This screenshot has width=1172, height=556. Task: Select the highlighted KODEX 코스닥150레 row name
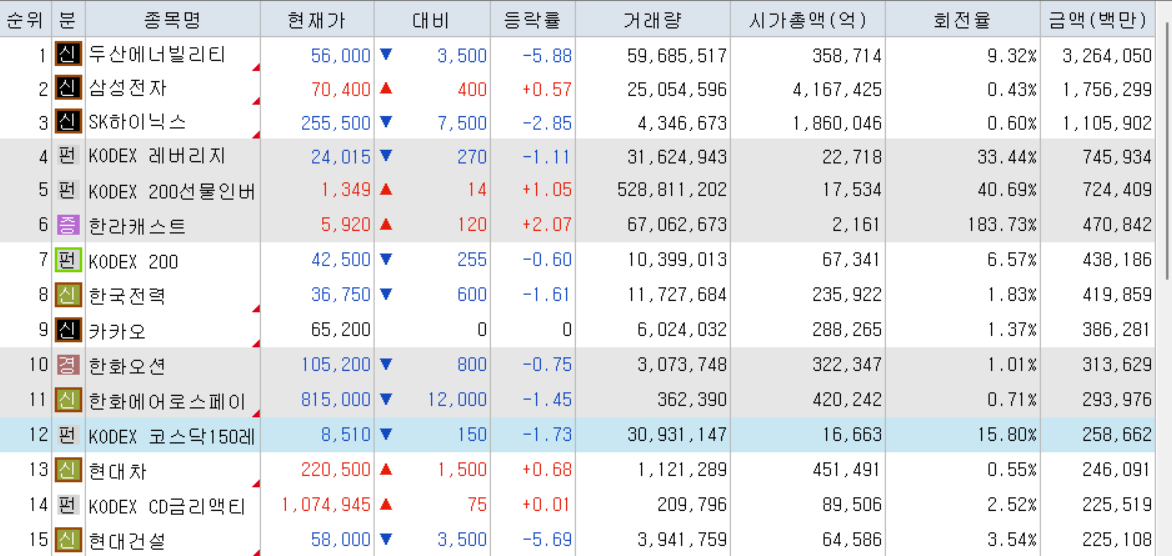tap(172, 436)
